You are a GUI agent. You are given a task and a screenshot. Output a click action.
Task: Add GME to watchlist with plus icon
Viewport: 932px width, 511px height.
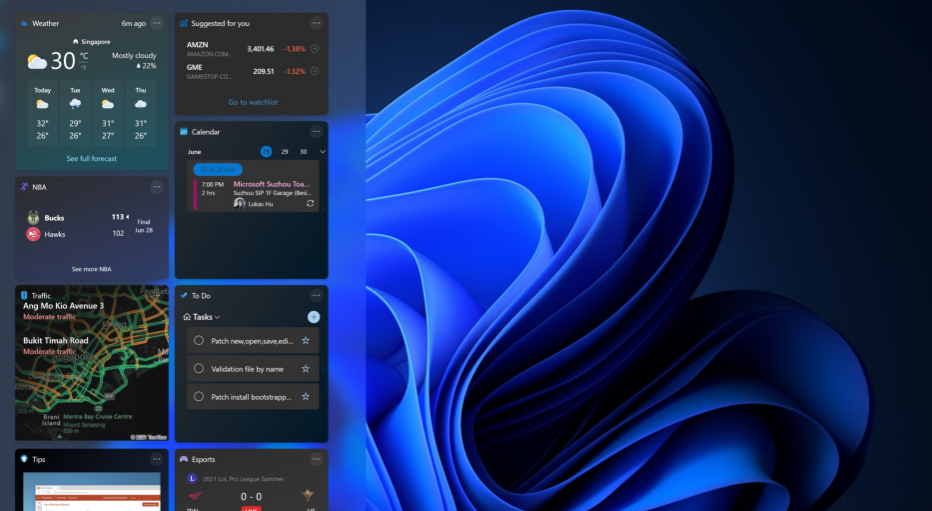[x=315, y=71]
